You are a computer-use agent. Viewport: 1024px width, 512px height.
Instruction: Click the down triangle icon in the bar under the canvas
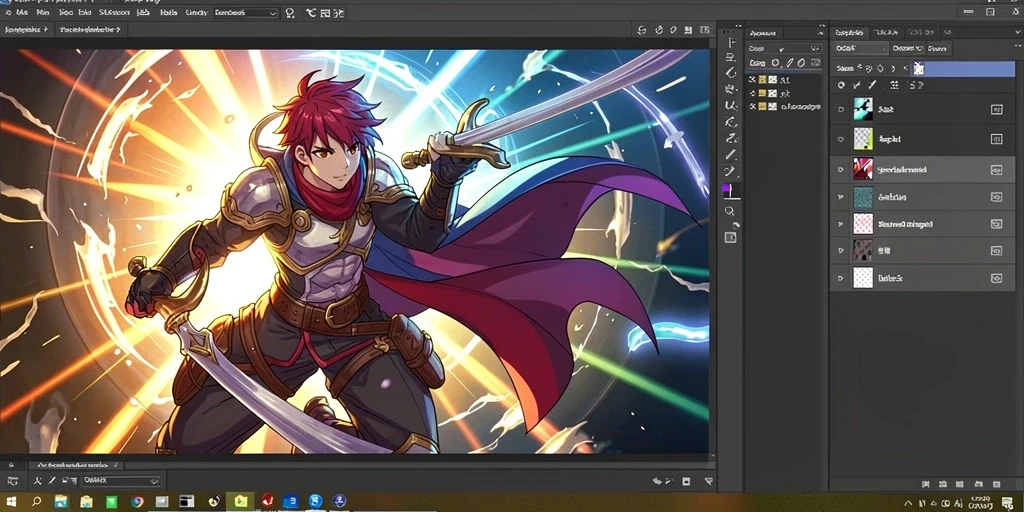click(709, 481)
